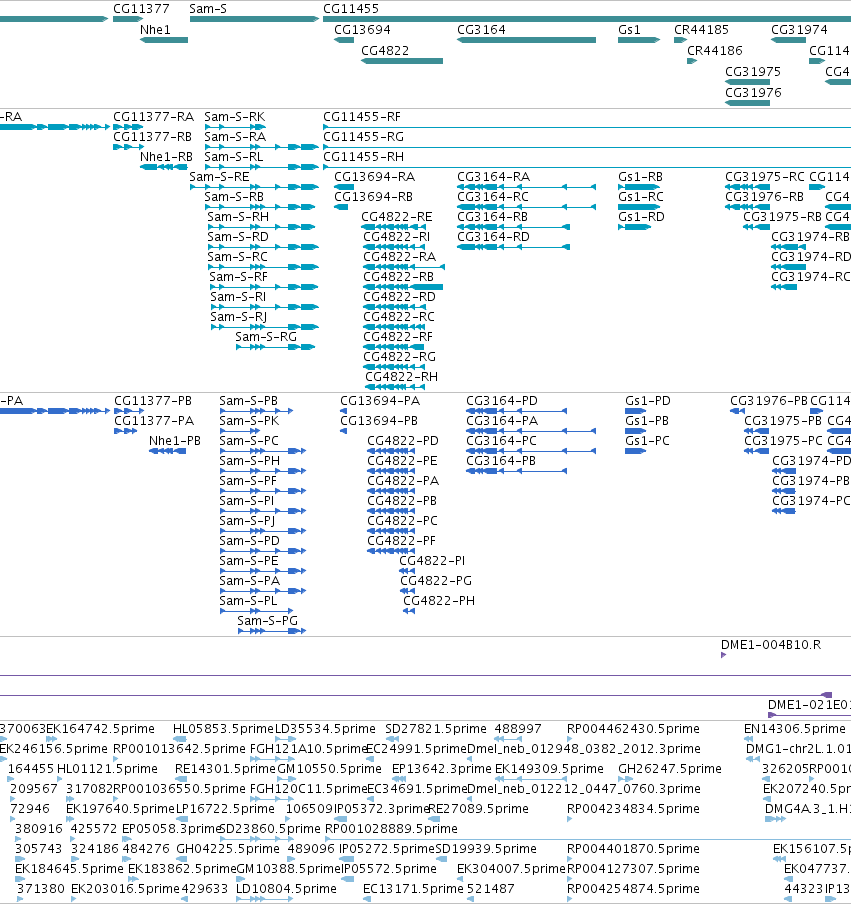Click EST label GH04225.5prime
Image resolution: width=851 pixels, height=904 pixels.
(x=228, y=849)
